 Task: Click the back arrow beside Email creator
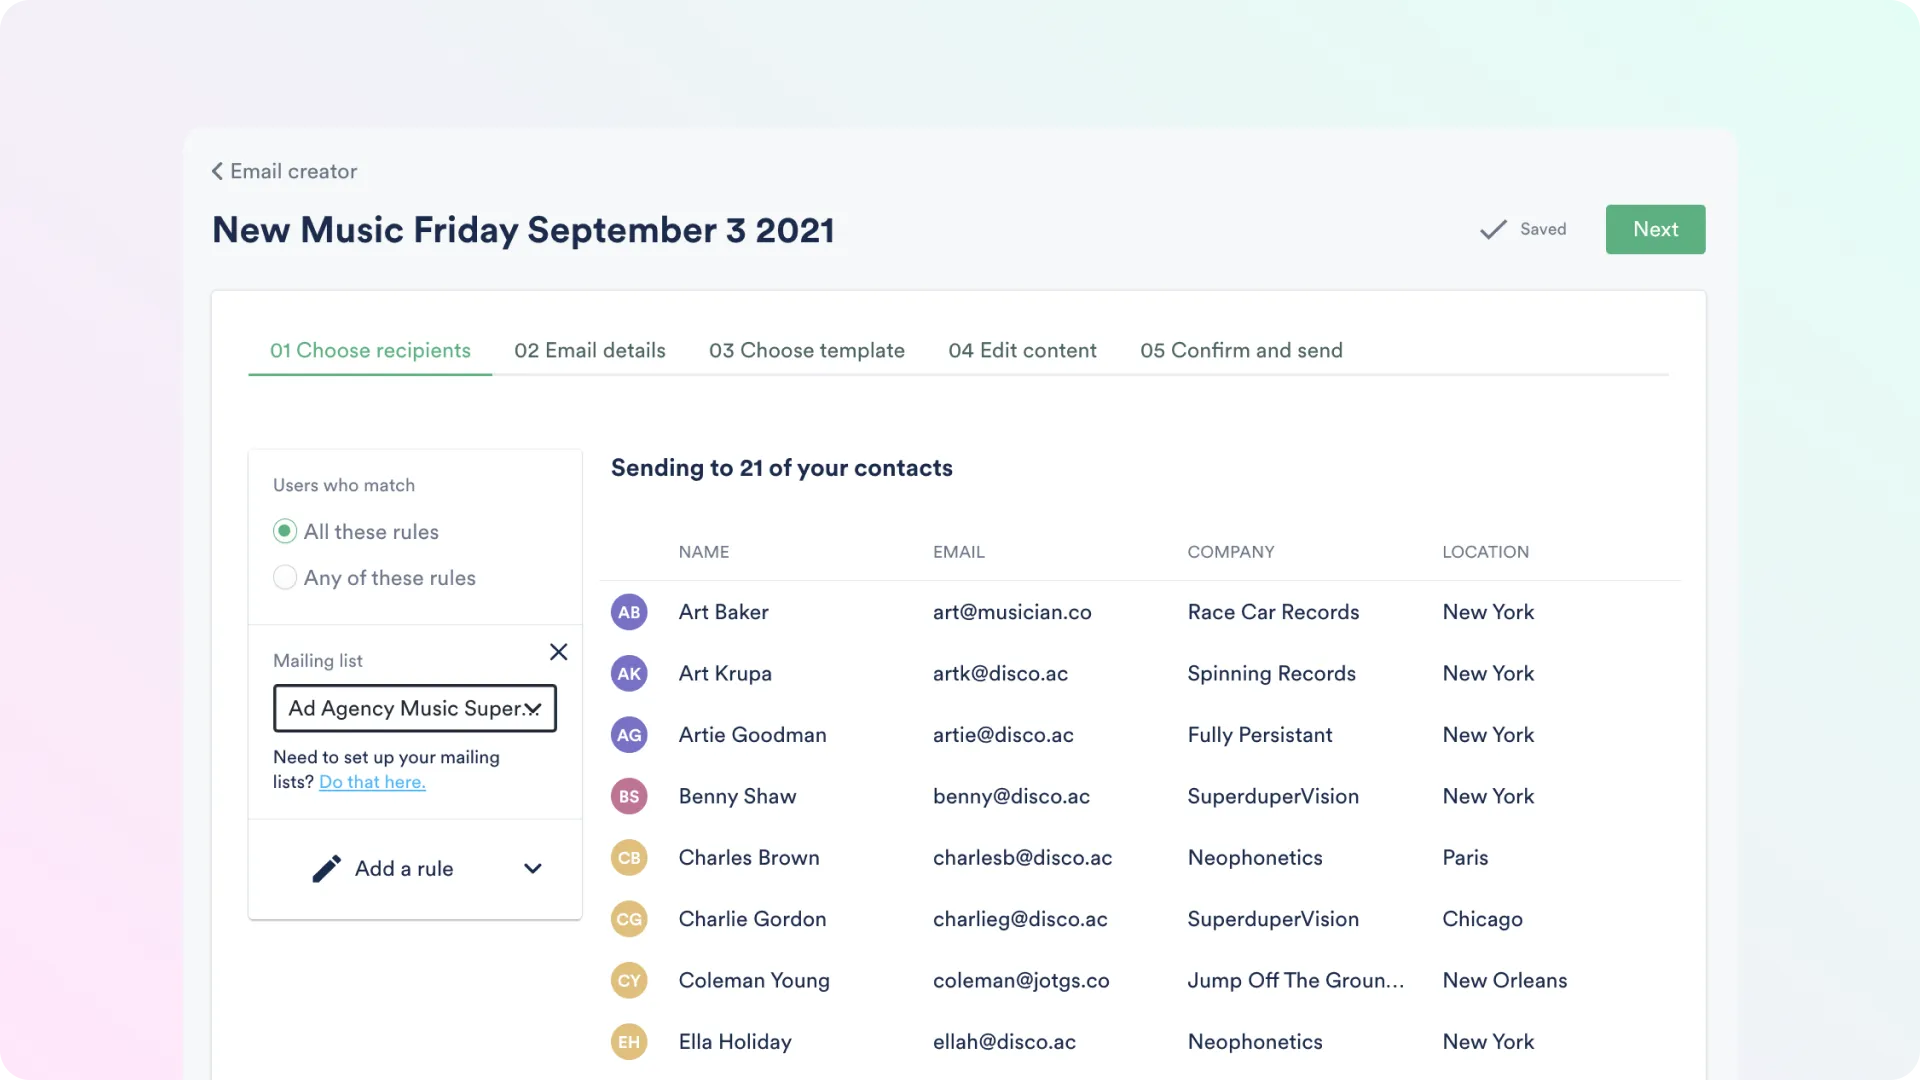pos(217,171)
